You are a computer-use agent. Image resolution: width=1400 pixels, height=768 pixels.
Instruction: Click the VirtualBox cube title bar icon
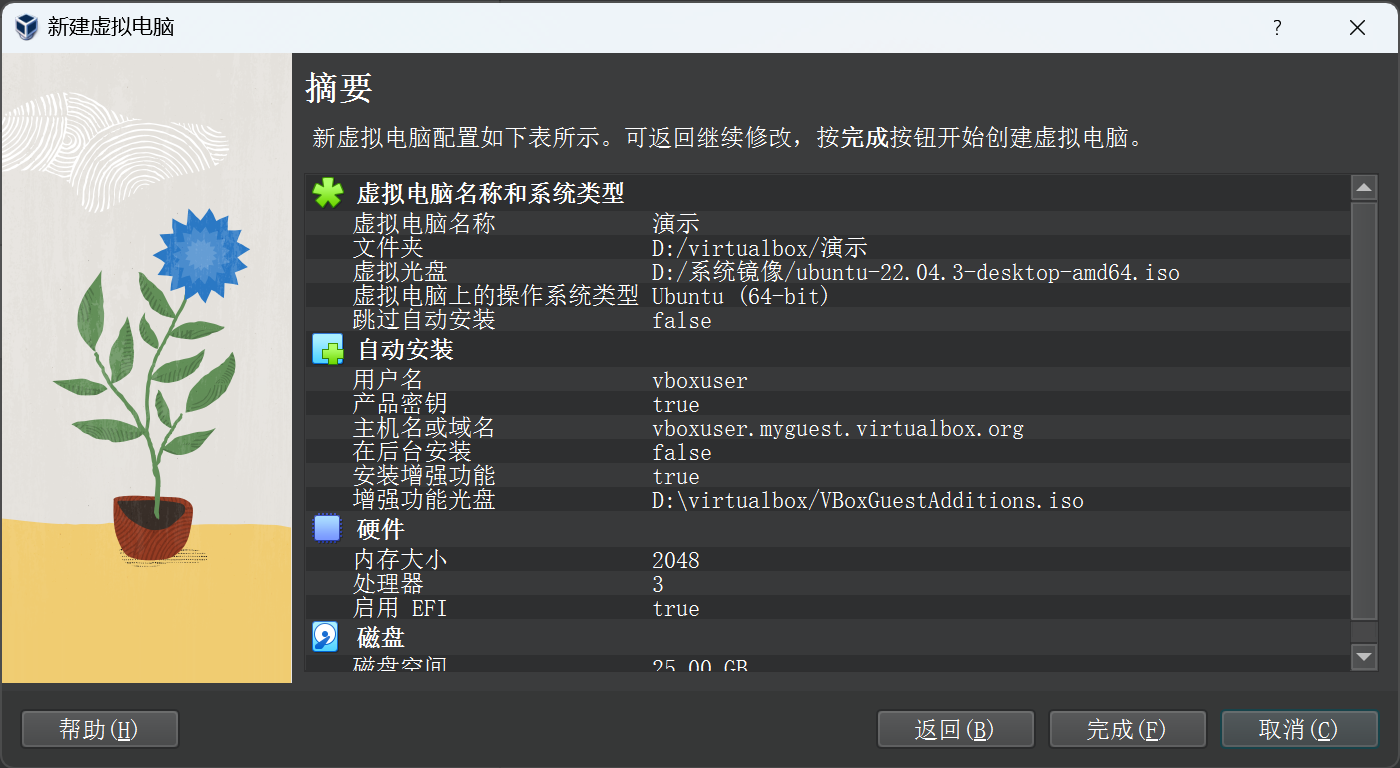click(x=28, y=27)
